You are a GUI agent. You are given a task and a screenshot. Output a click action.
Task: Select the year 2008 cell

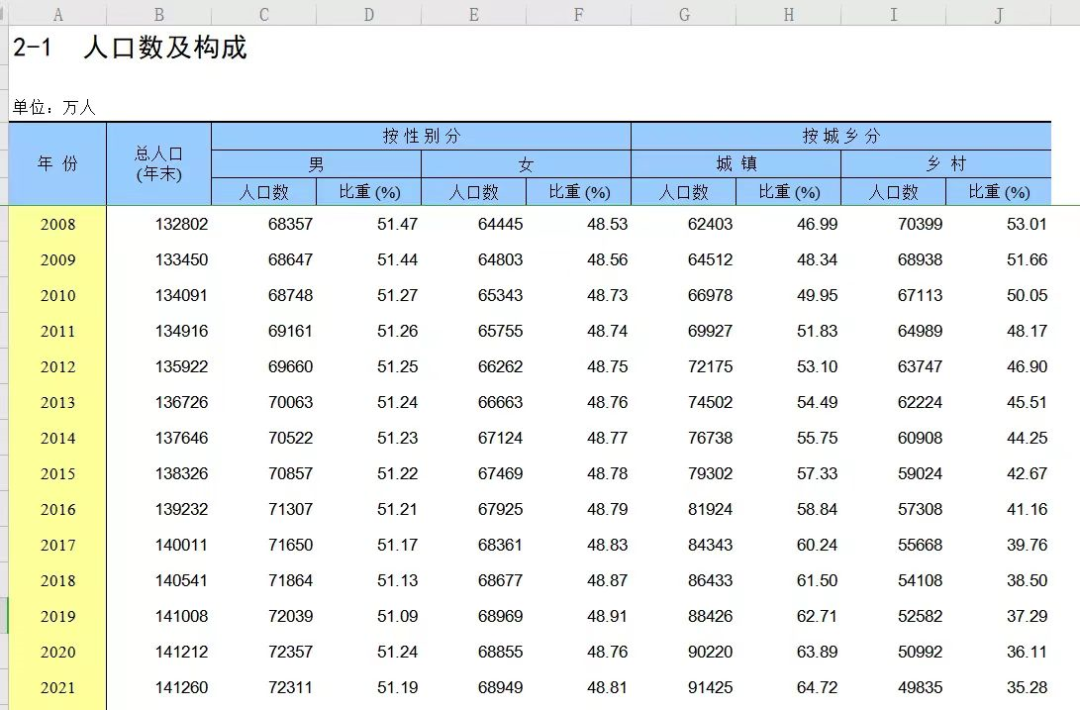click(x=57, y=224)
